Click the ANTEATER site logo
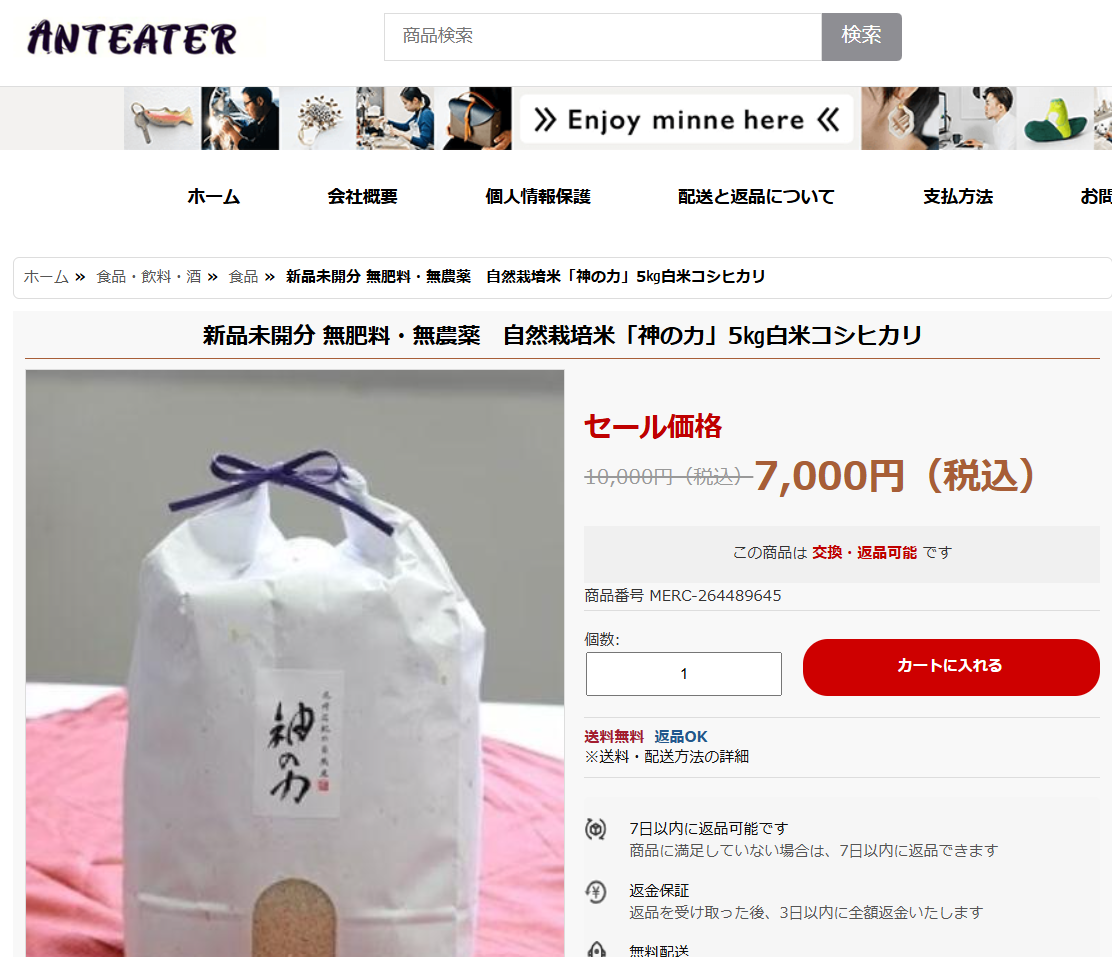Screen dimensions: 1112x957 click(133, 38)
